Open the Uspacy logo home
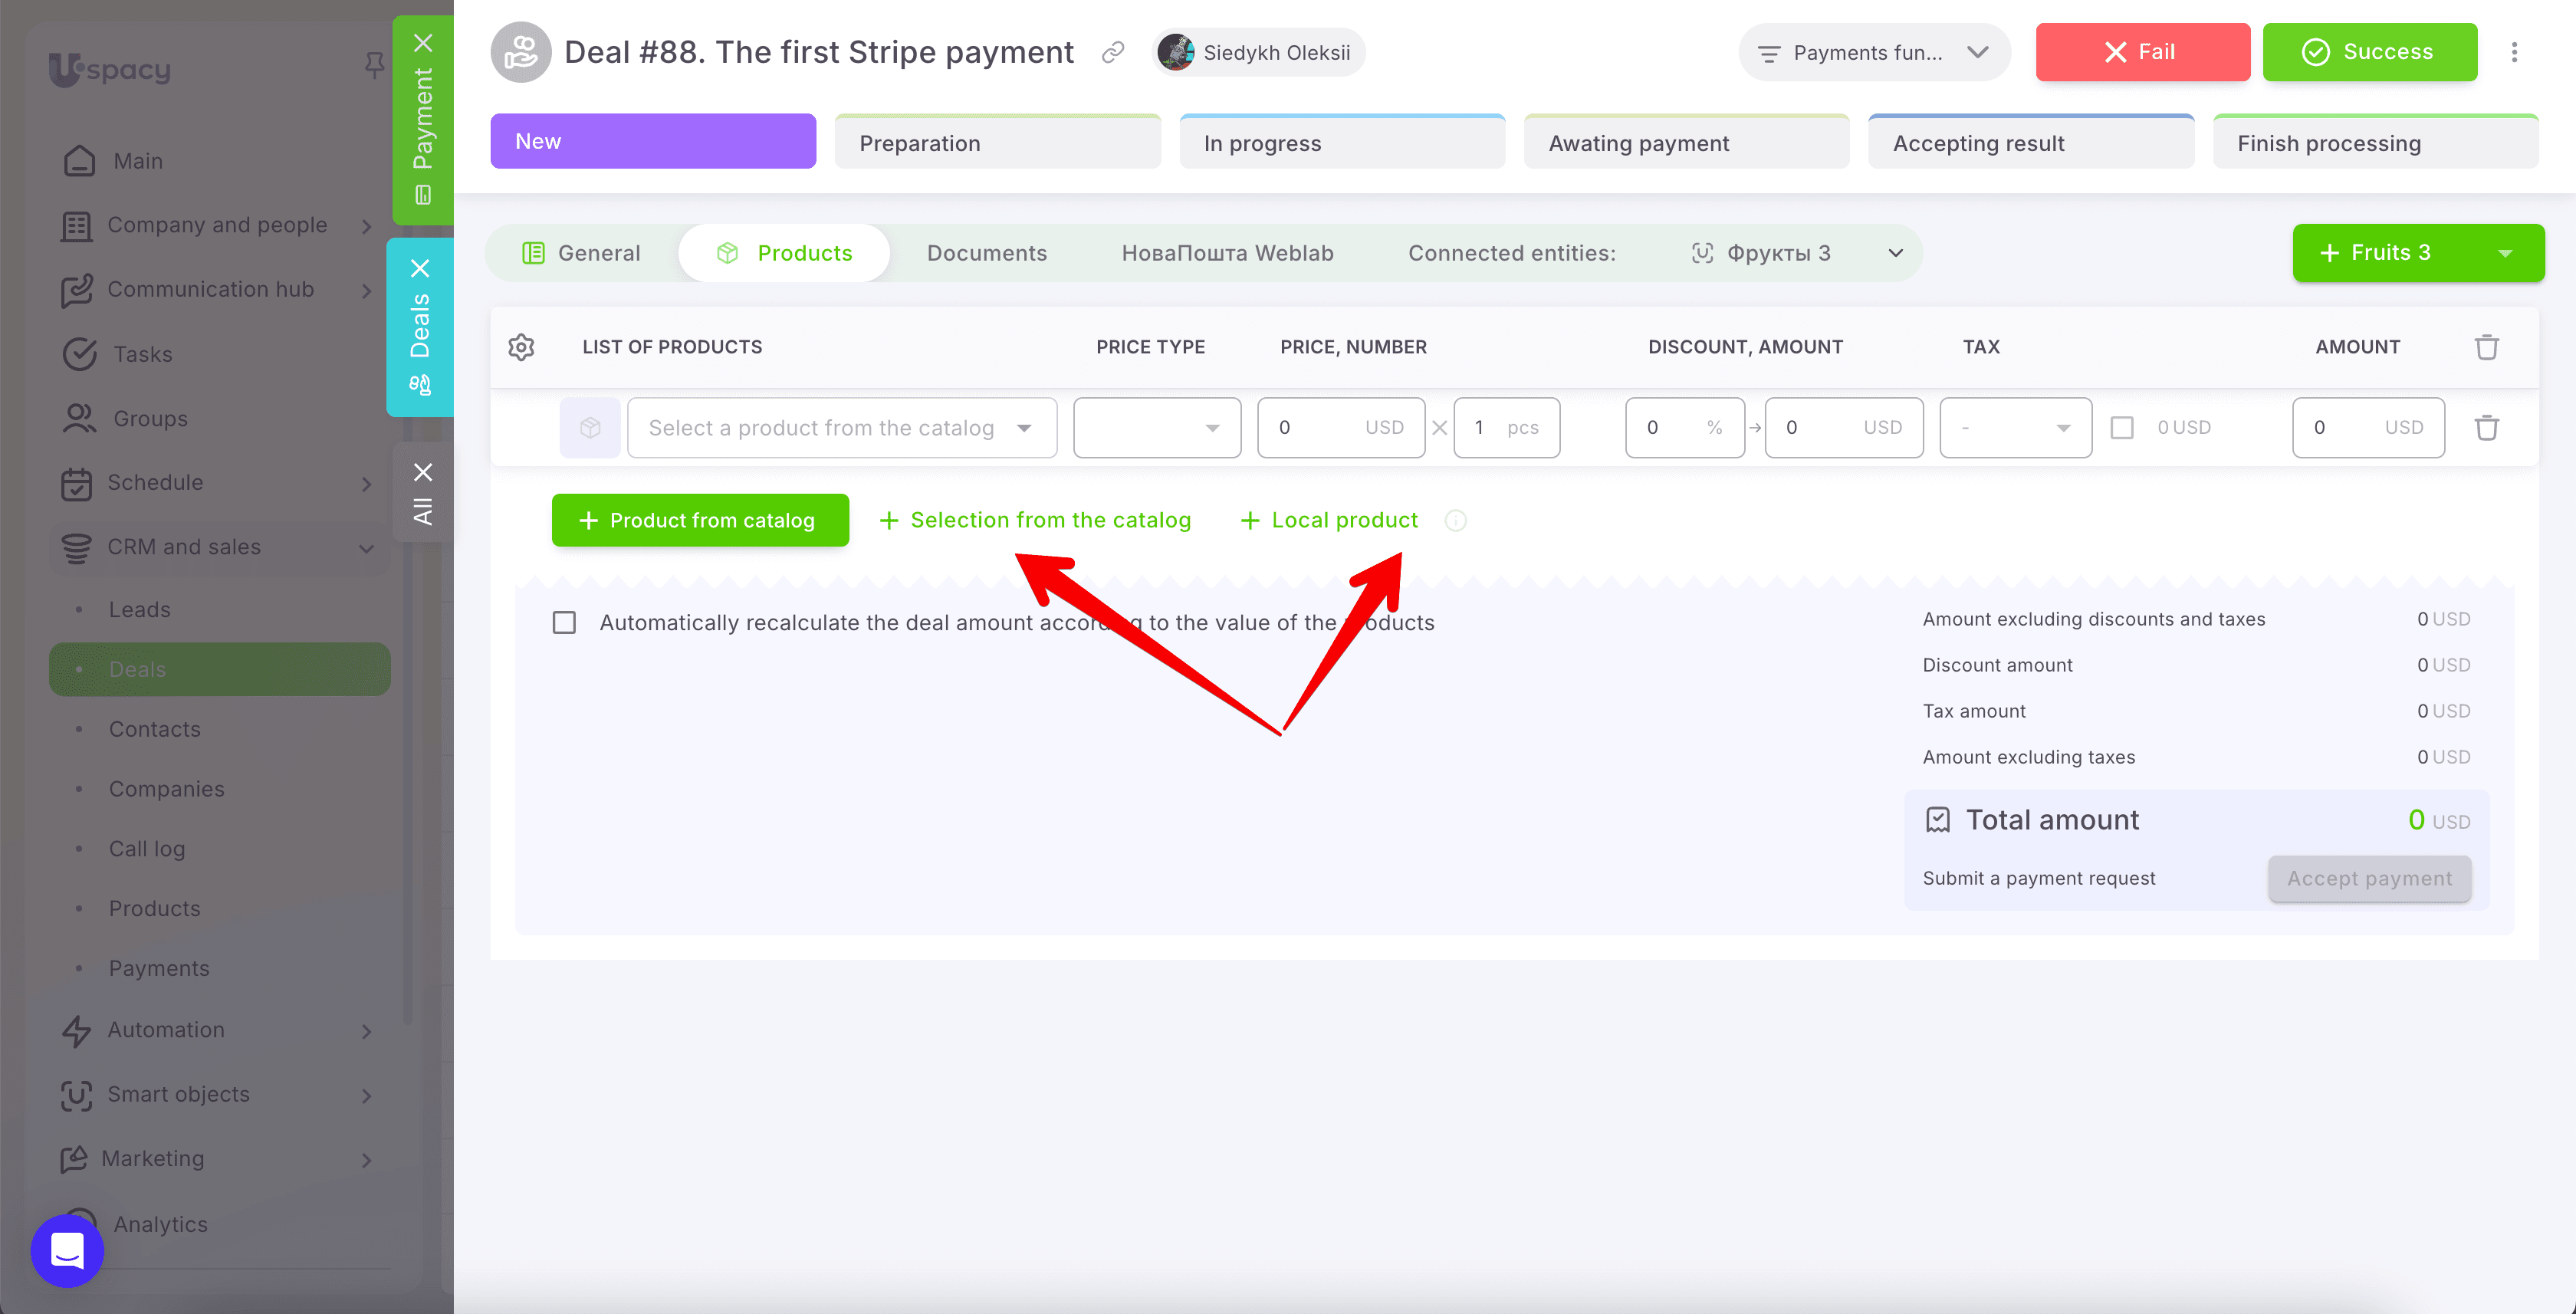Screen dimensions: 2576x1314 [x=110, y=69]
